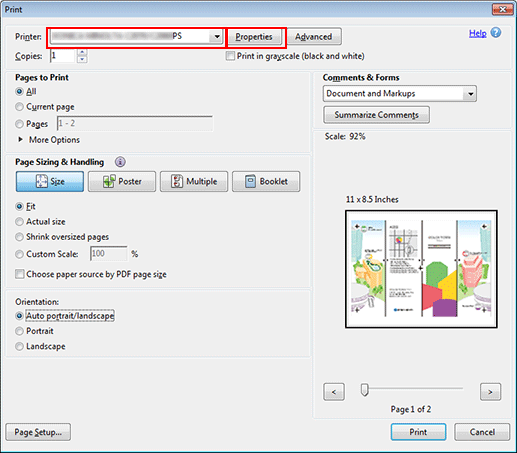Focus the Copies number field

coord(63,56)
